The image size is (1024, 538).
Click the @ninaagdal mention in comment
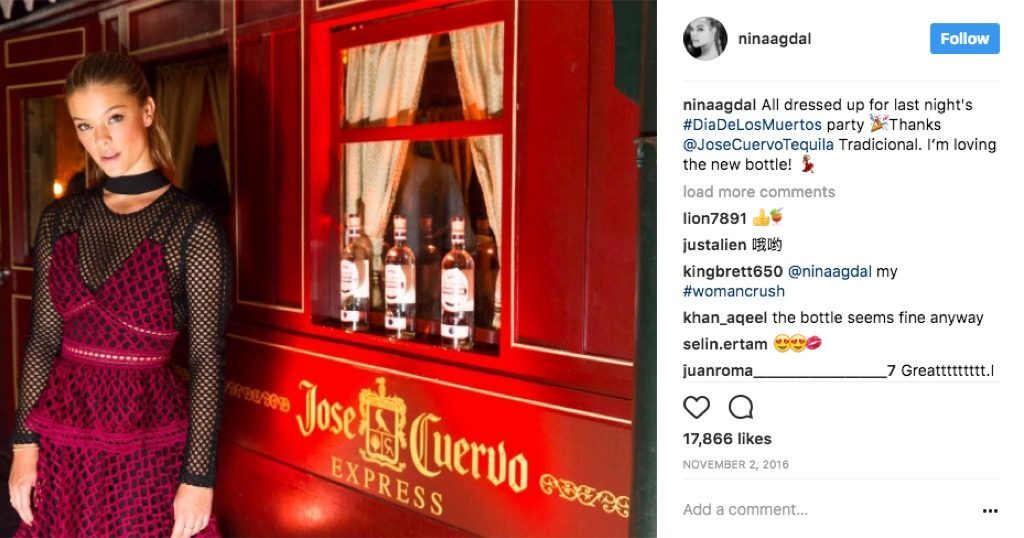tap(829, 272)
